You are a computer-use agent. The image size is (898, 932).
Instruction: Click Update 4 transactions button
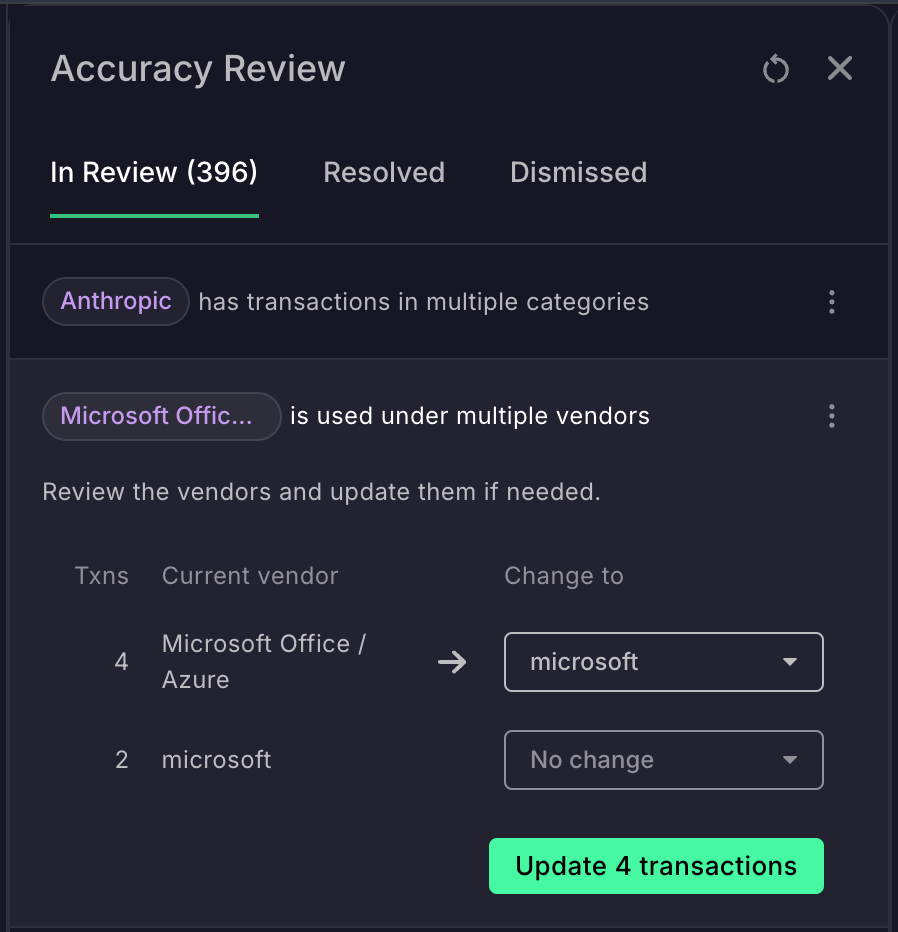pos(656,866)
